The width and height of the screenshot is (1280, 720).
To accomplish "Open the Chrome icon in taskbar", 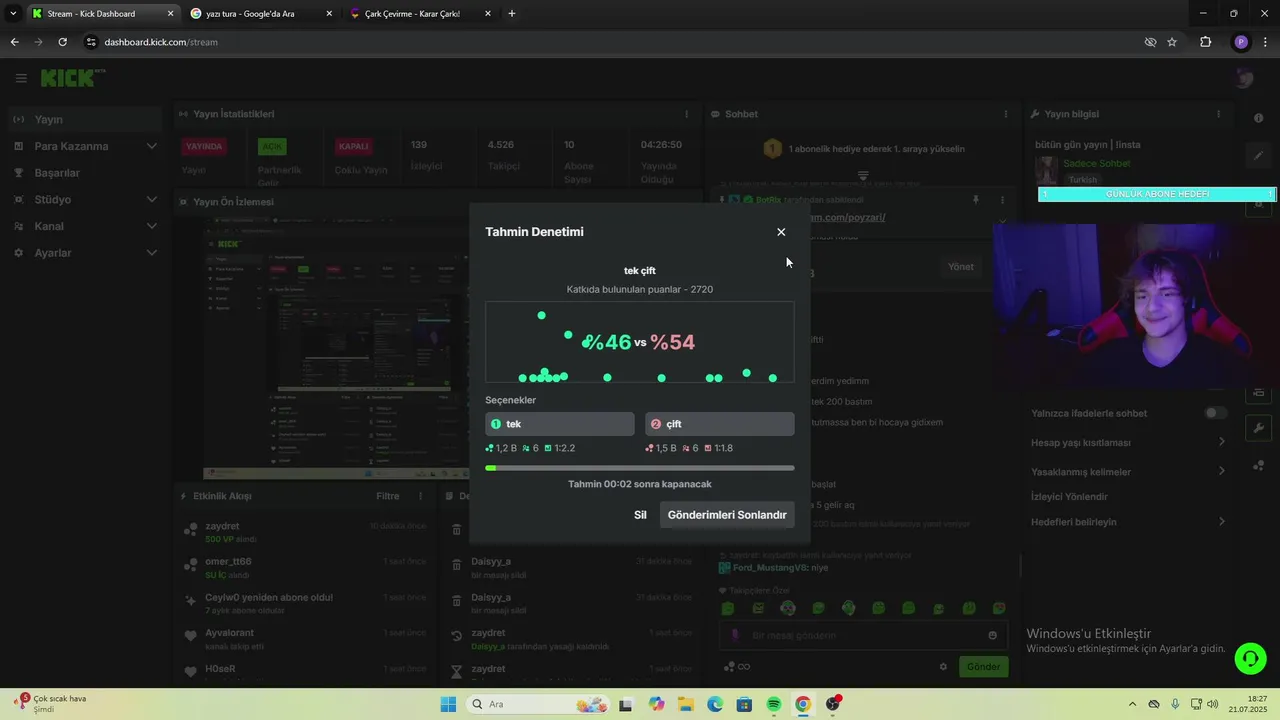I will tap(803, 705).
